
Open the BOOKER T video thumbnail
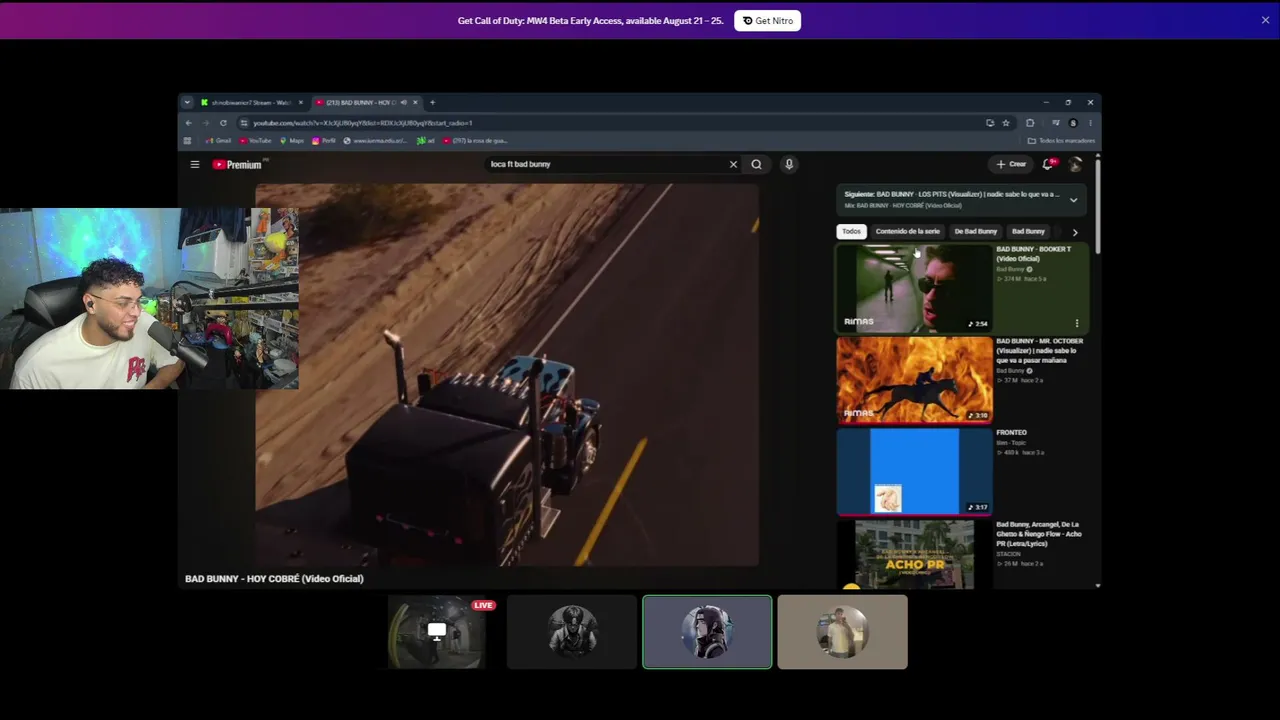914,288
